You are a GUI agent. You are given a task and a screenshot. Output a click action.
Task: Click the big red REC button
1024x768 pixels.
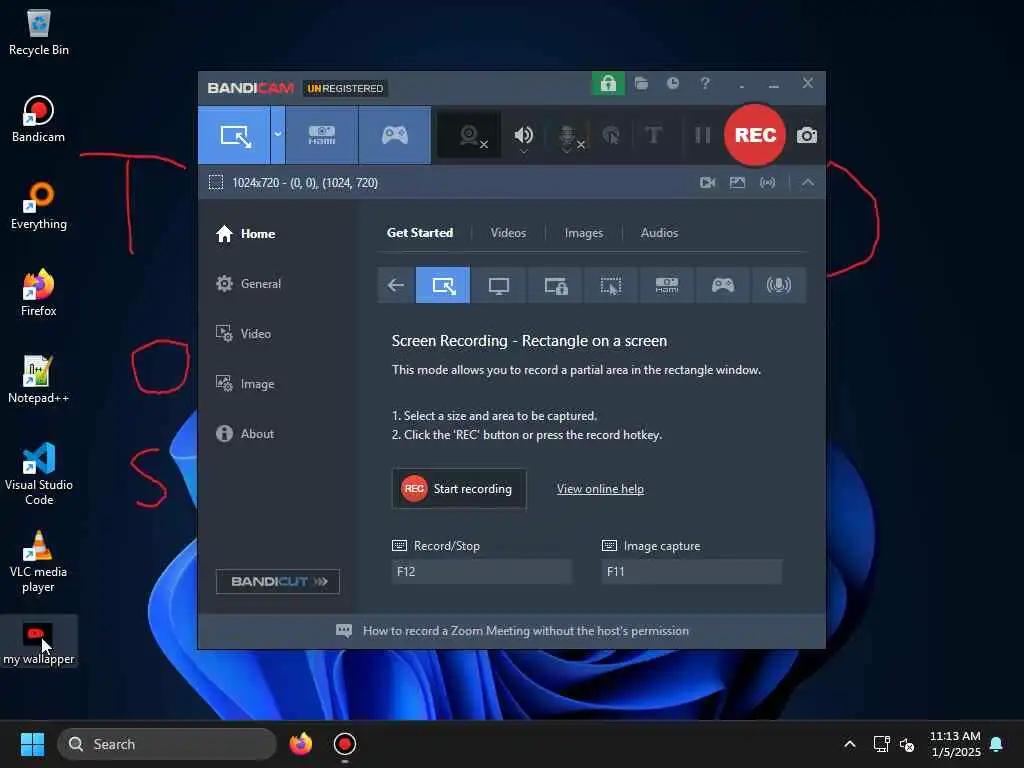pos(755,135)
